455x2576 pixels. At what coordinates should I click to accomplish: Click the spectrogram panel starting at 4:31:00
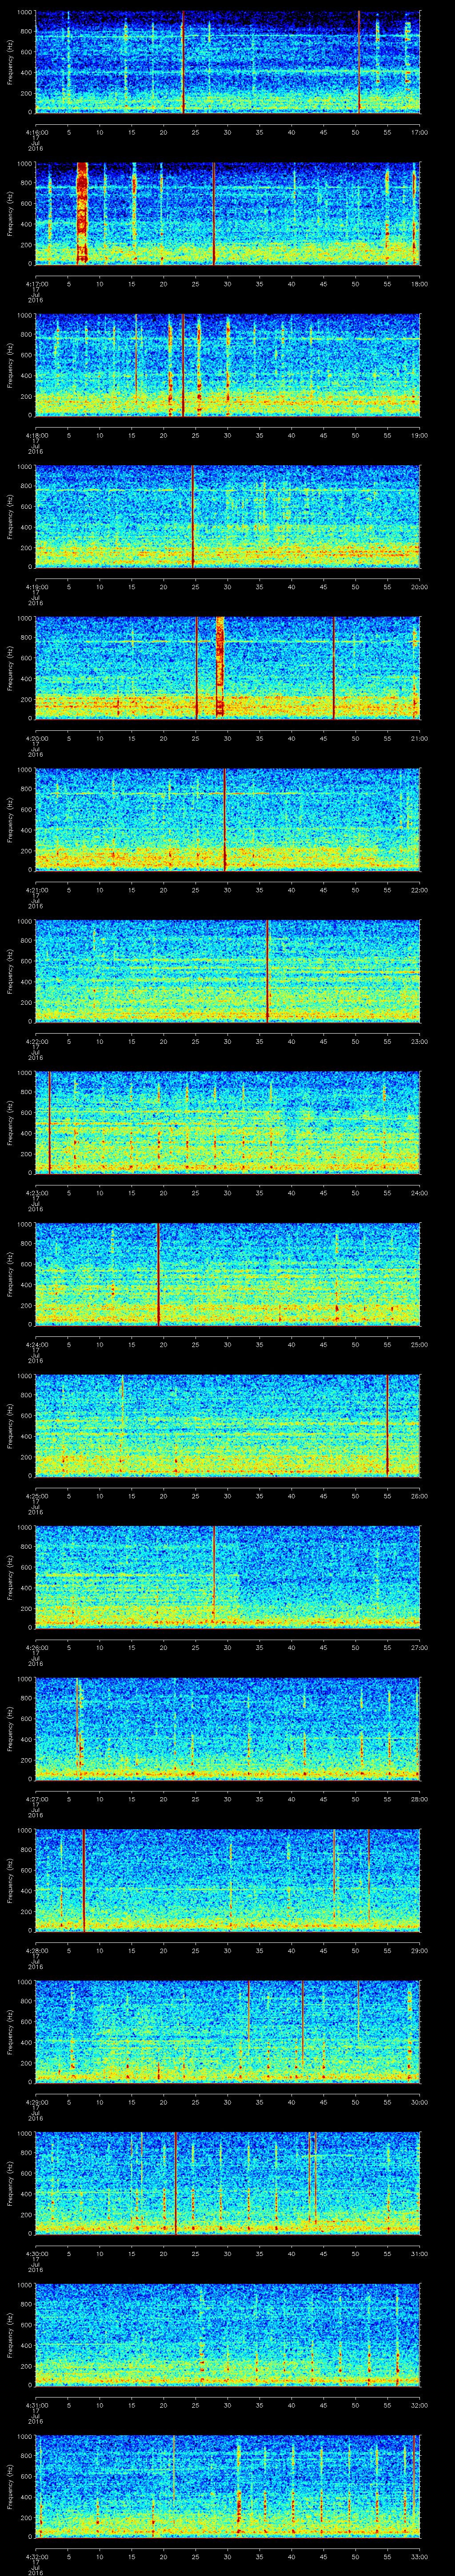tap(227, 2335)
